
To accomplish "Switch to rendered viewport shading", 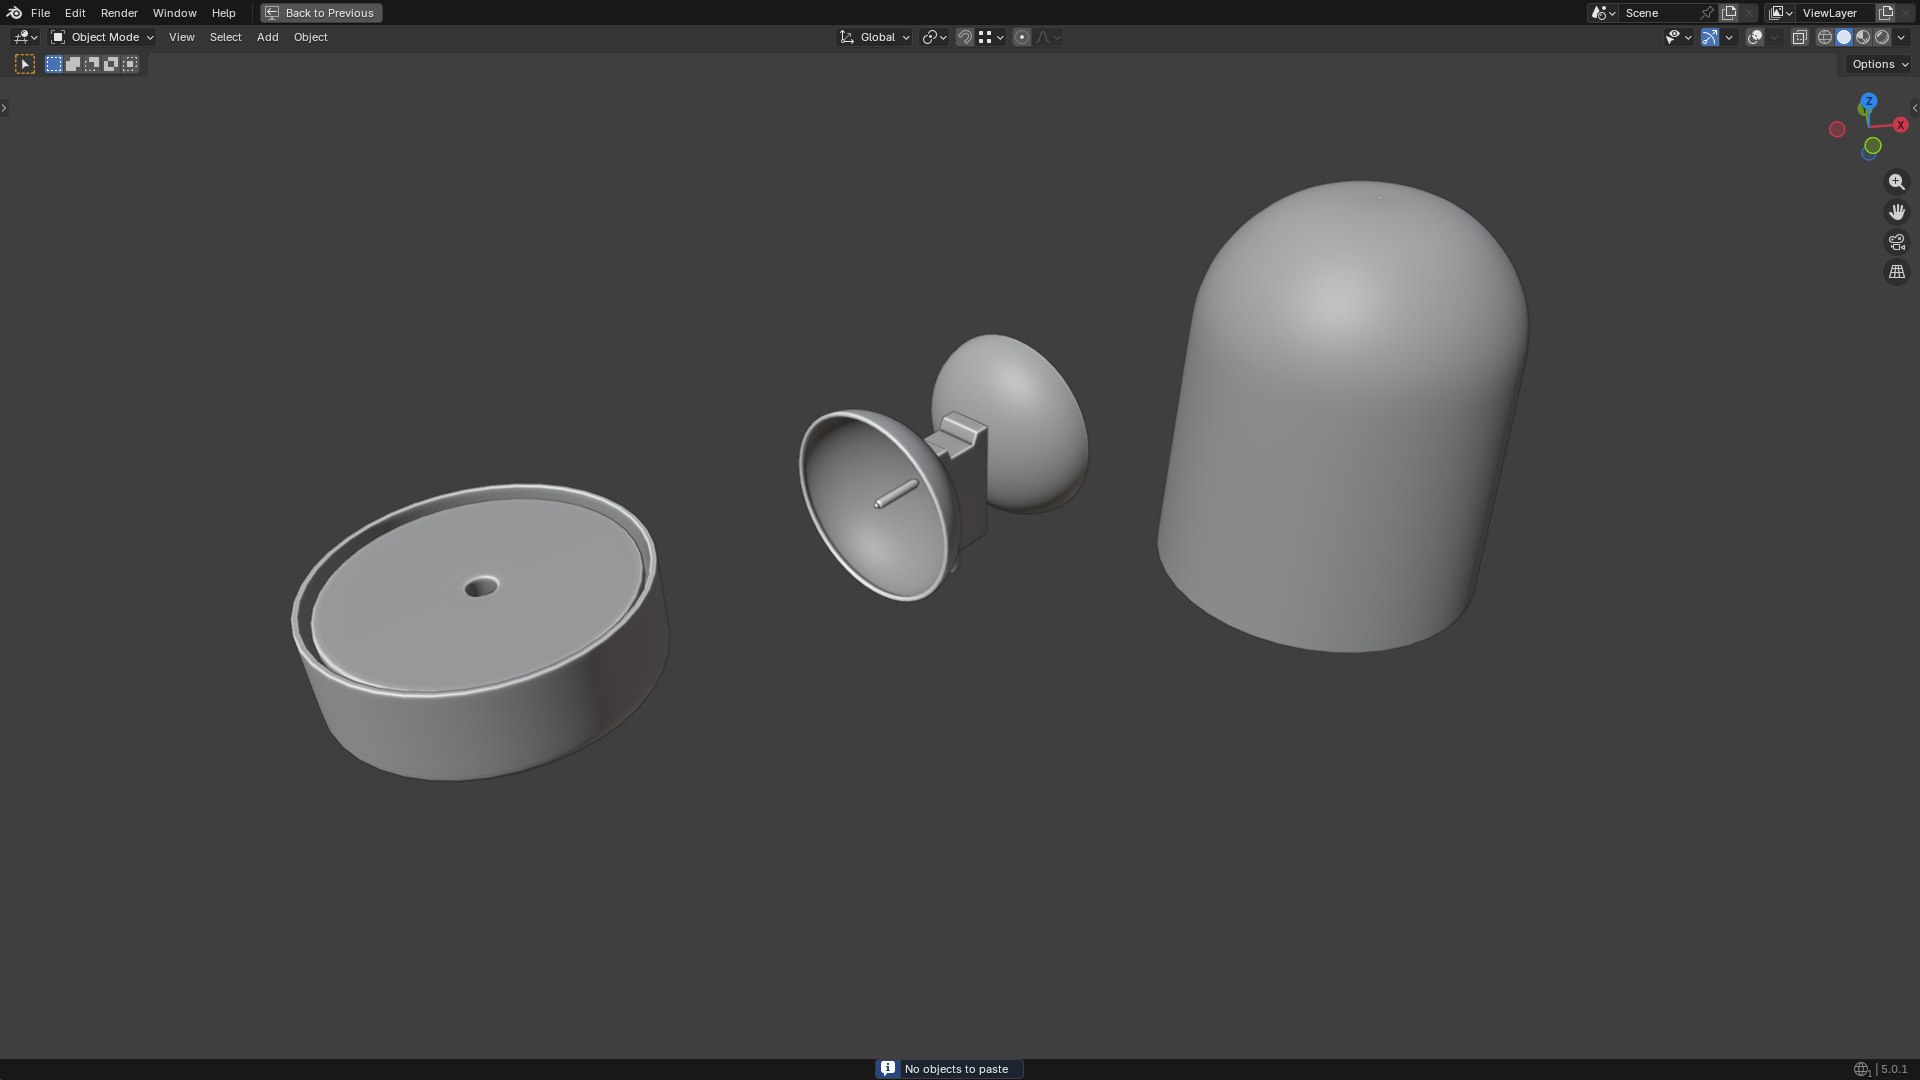I will tap(1882, 37).
